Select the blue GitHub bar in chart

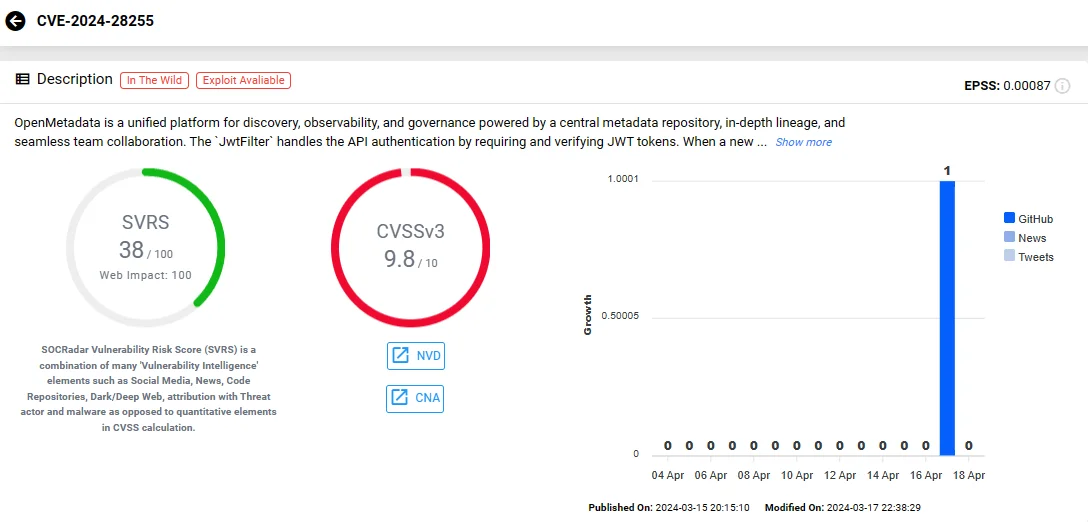tap(947, 318)
